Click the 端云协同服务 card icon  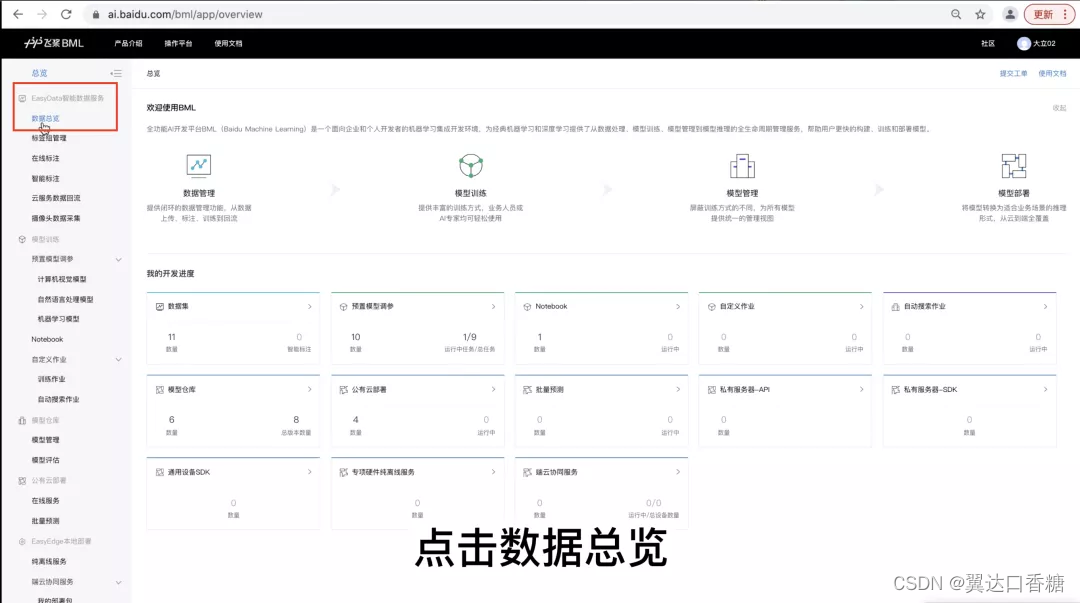528,473
